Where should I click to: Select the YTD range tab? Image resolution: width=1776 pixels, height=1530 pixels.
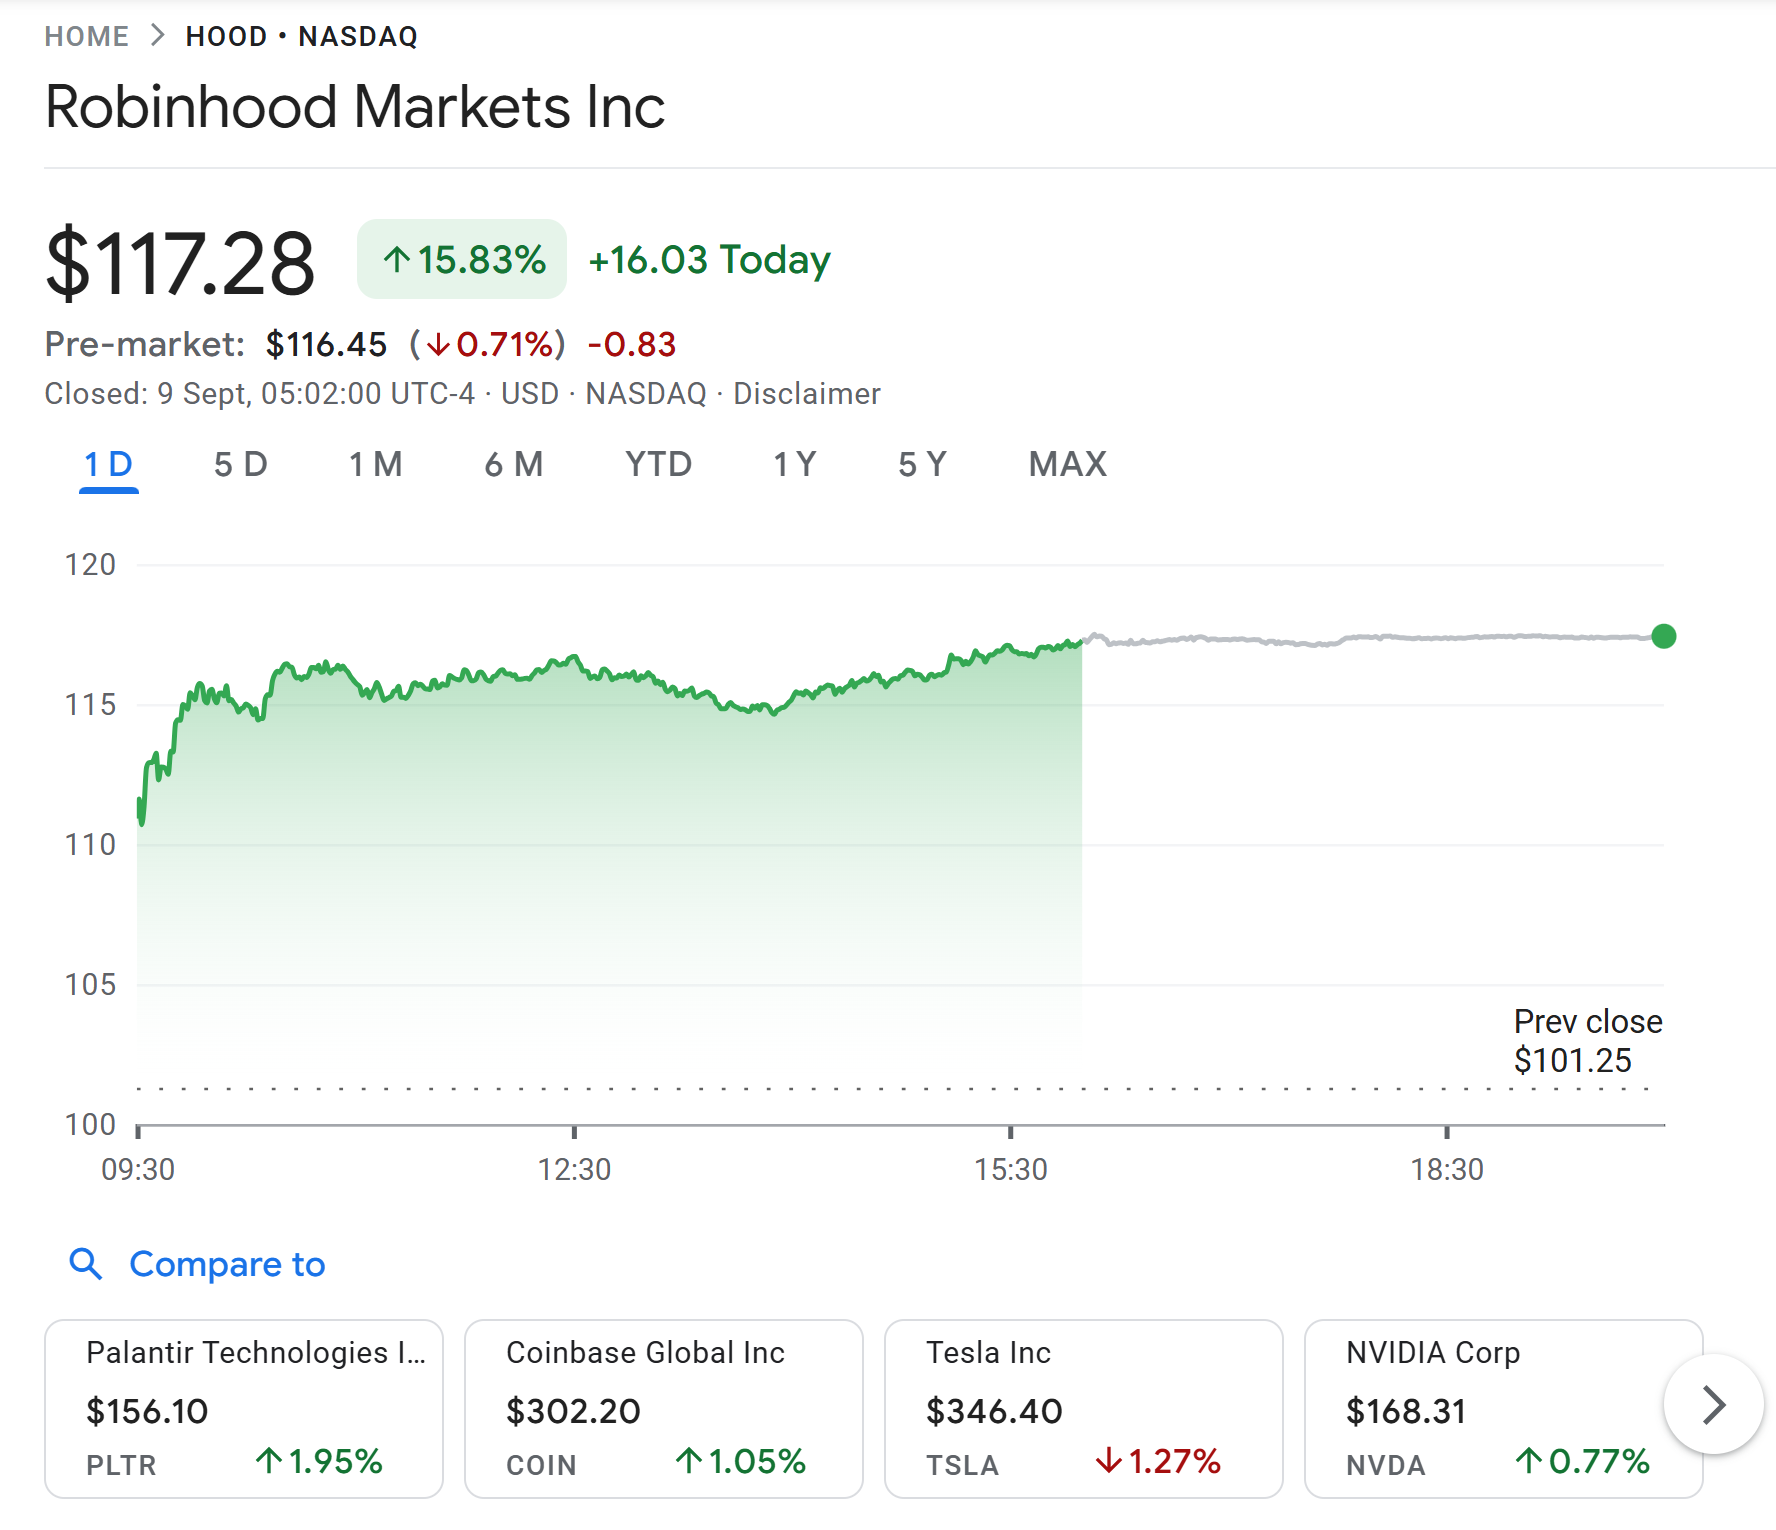tap(658, 465)
